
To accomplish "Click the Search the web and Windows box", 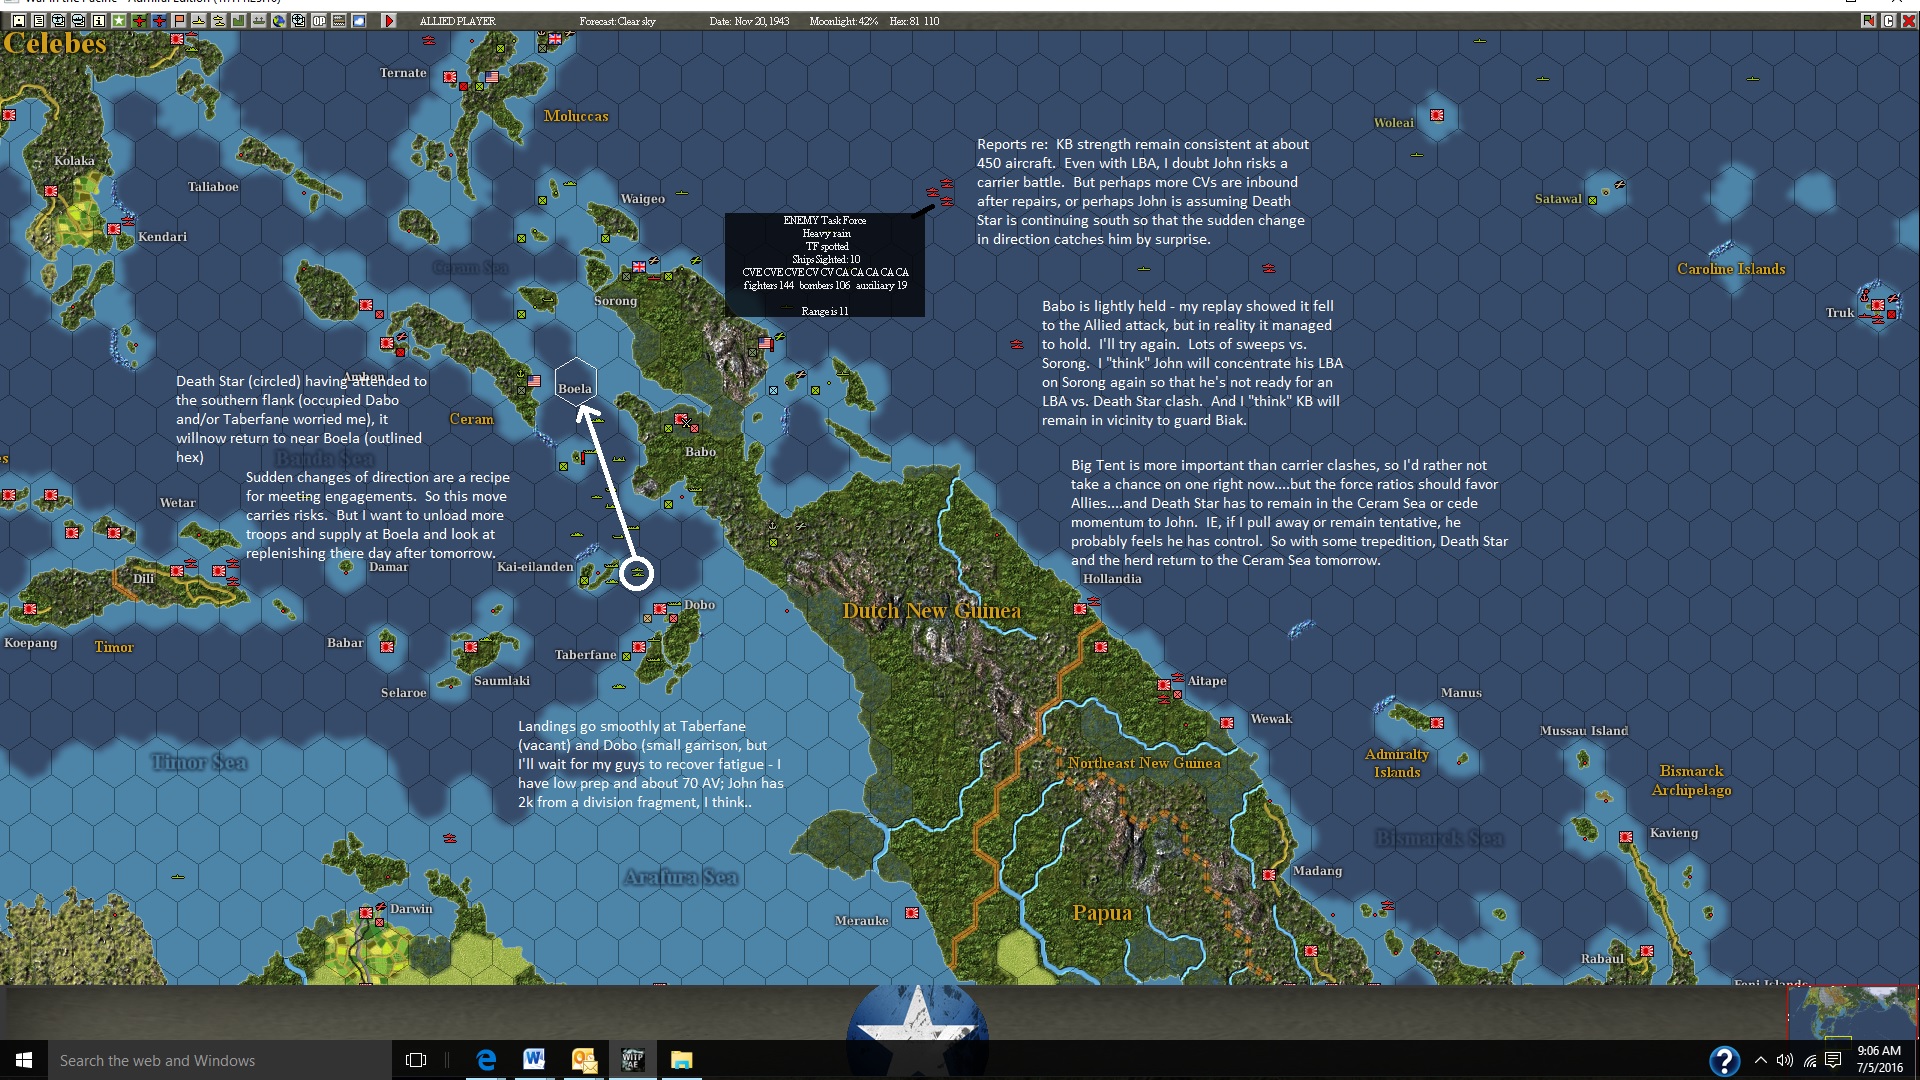I will pos(220,1060).
